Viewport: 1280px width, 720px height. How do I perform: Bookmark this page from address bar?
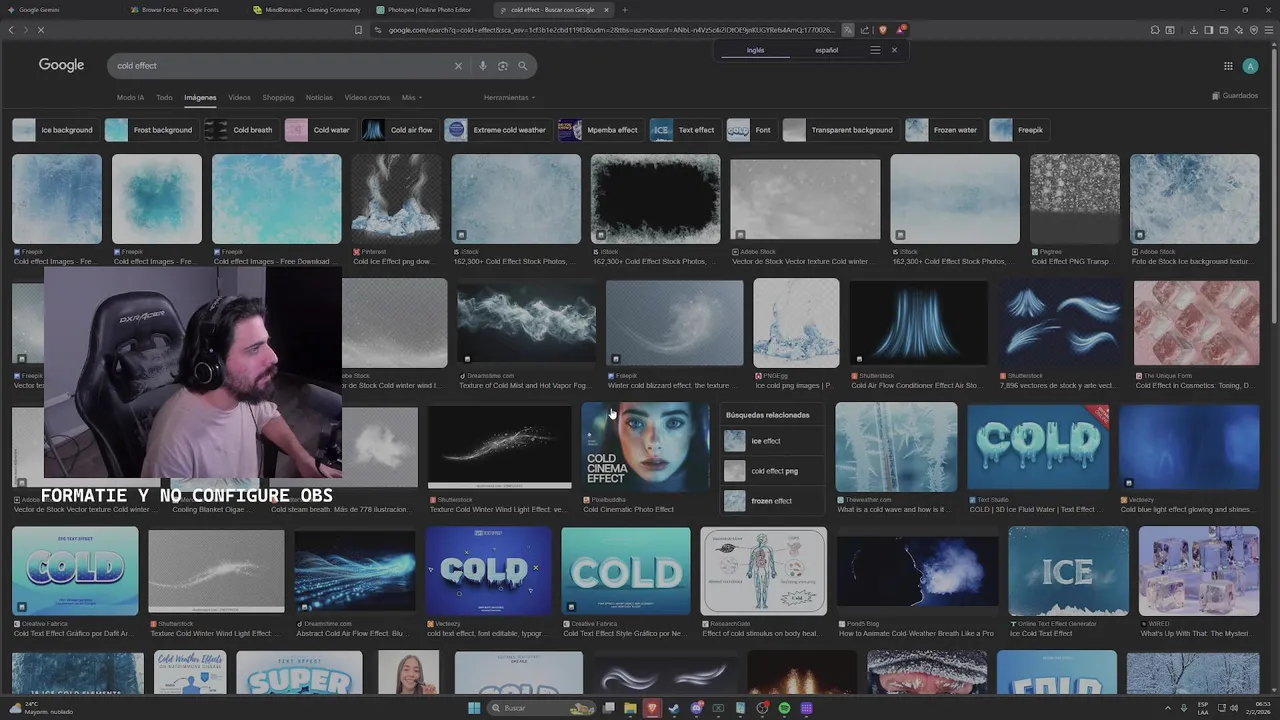(358, 30)
